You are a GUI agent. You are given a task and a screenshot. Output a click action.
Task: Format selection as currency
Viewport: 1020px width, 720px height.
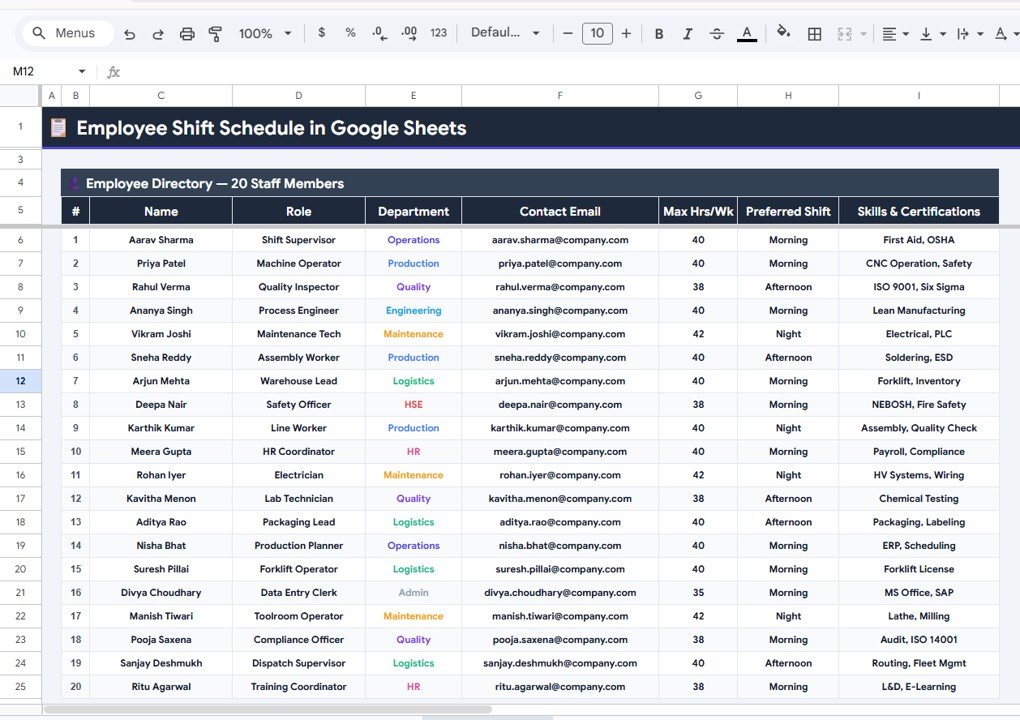pos(320,33)
